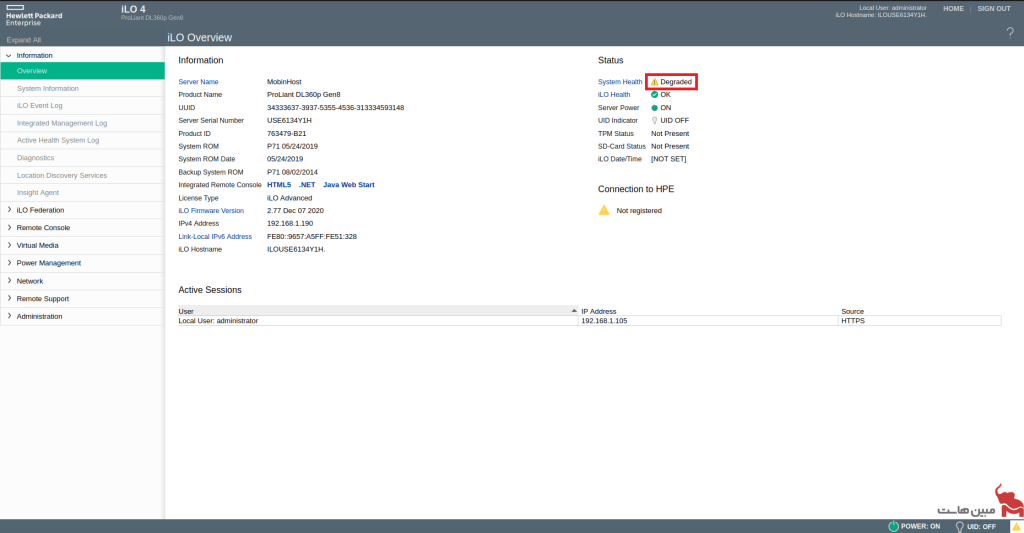Click the Degraded status text
The width and height of the screenshot is (1024, 533).
tap(676, 82)
